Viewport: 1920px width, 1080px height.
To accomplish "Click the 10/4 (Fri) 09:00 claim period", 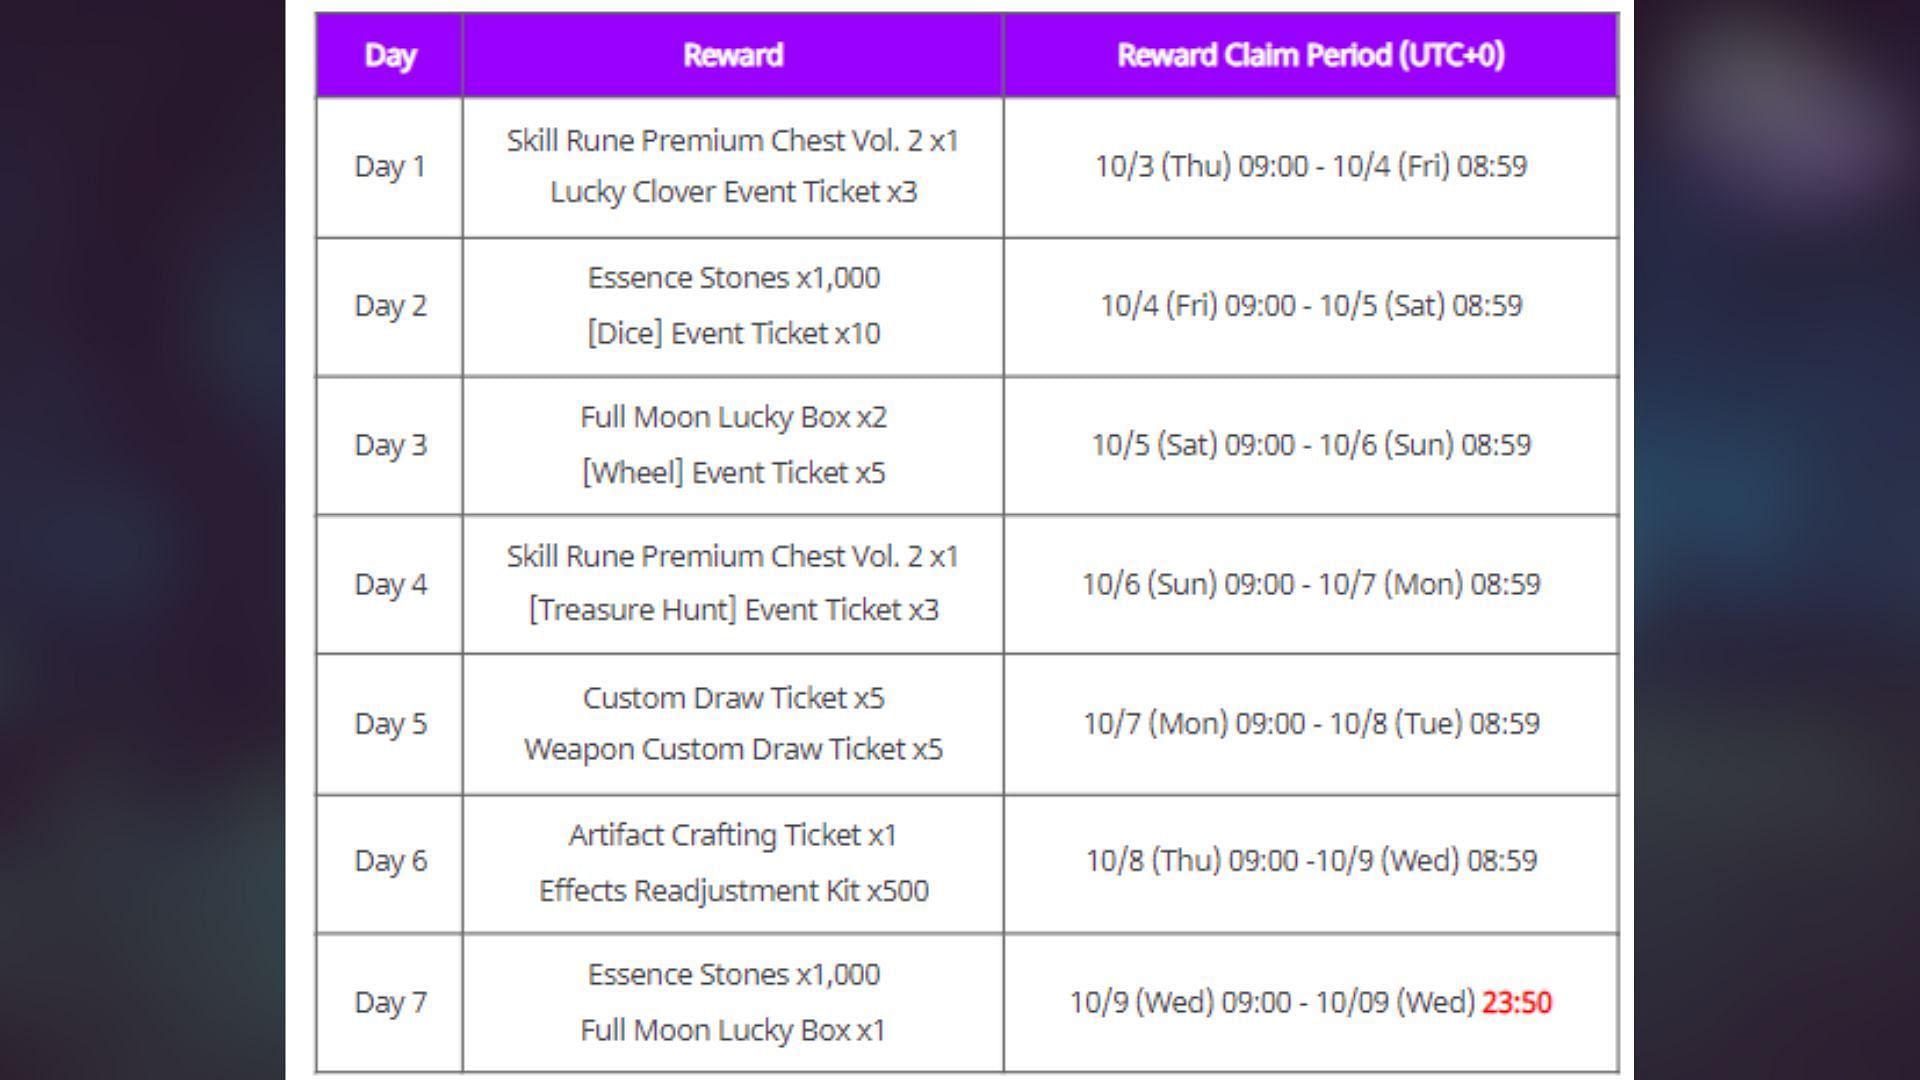I will point(1310,306).
